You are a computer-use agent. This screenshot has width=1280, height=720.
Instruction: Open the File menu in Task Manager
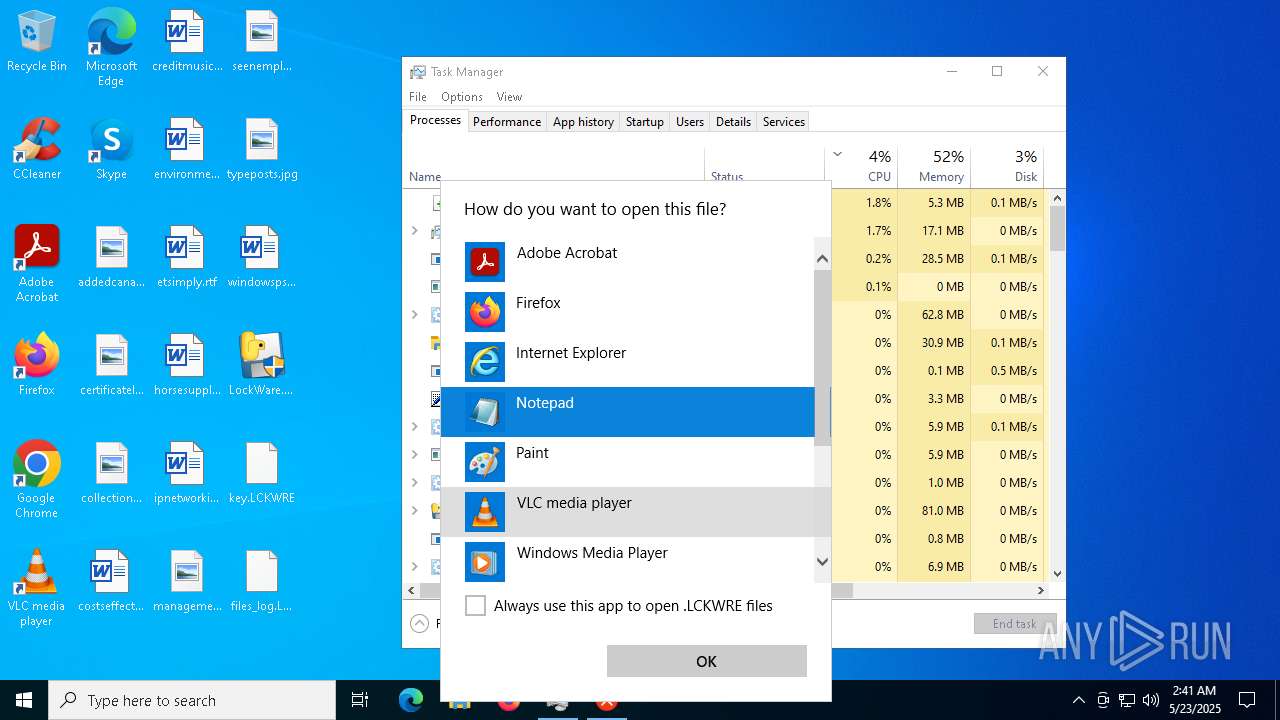click(x=418, y=97)
